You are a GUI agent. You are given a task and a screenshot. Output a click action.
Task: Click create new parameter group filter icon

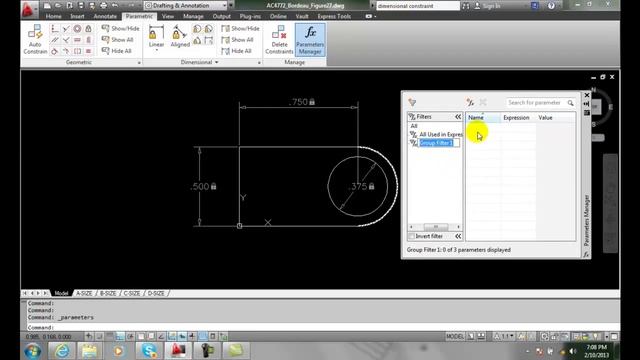coord(412,102)
